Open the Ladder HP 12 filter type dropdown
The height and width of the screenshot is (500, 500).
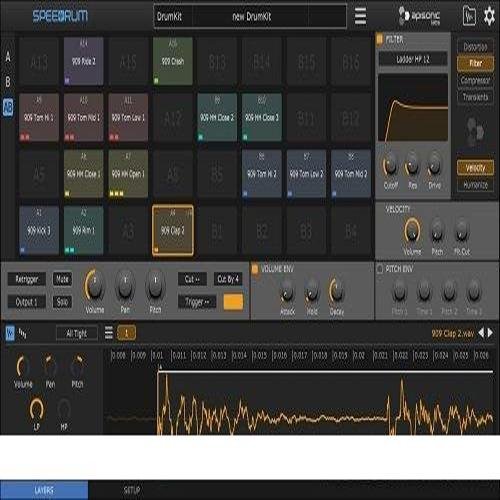point(413,59)
